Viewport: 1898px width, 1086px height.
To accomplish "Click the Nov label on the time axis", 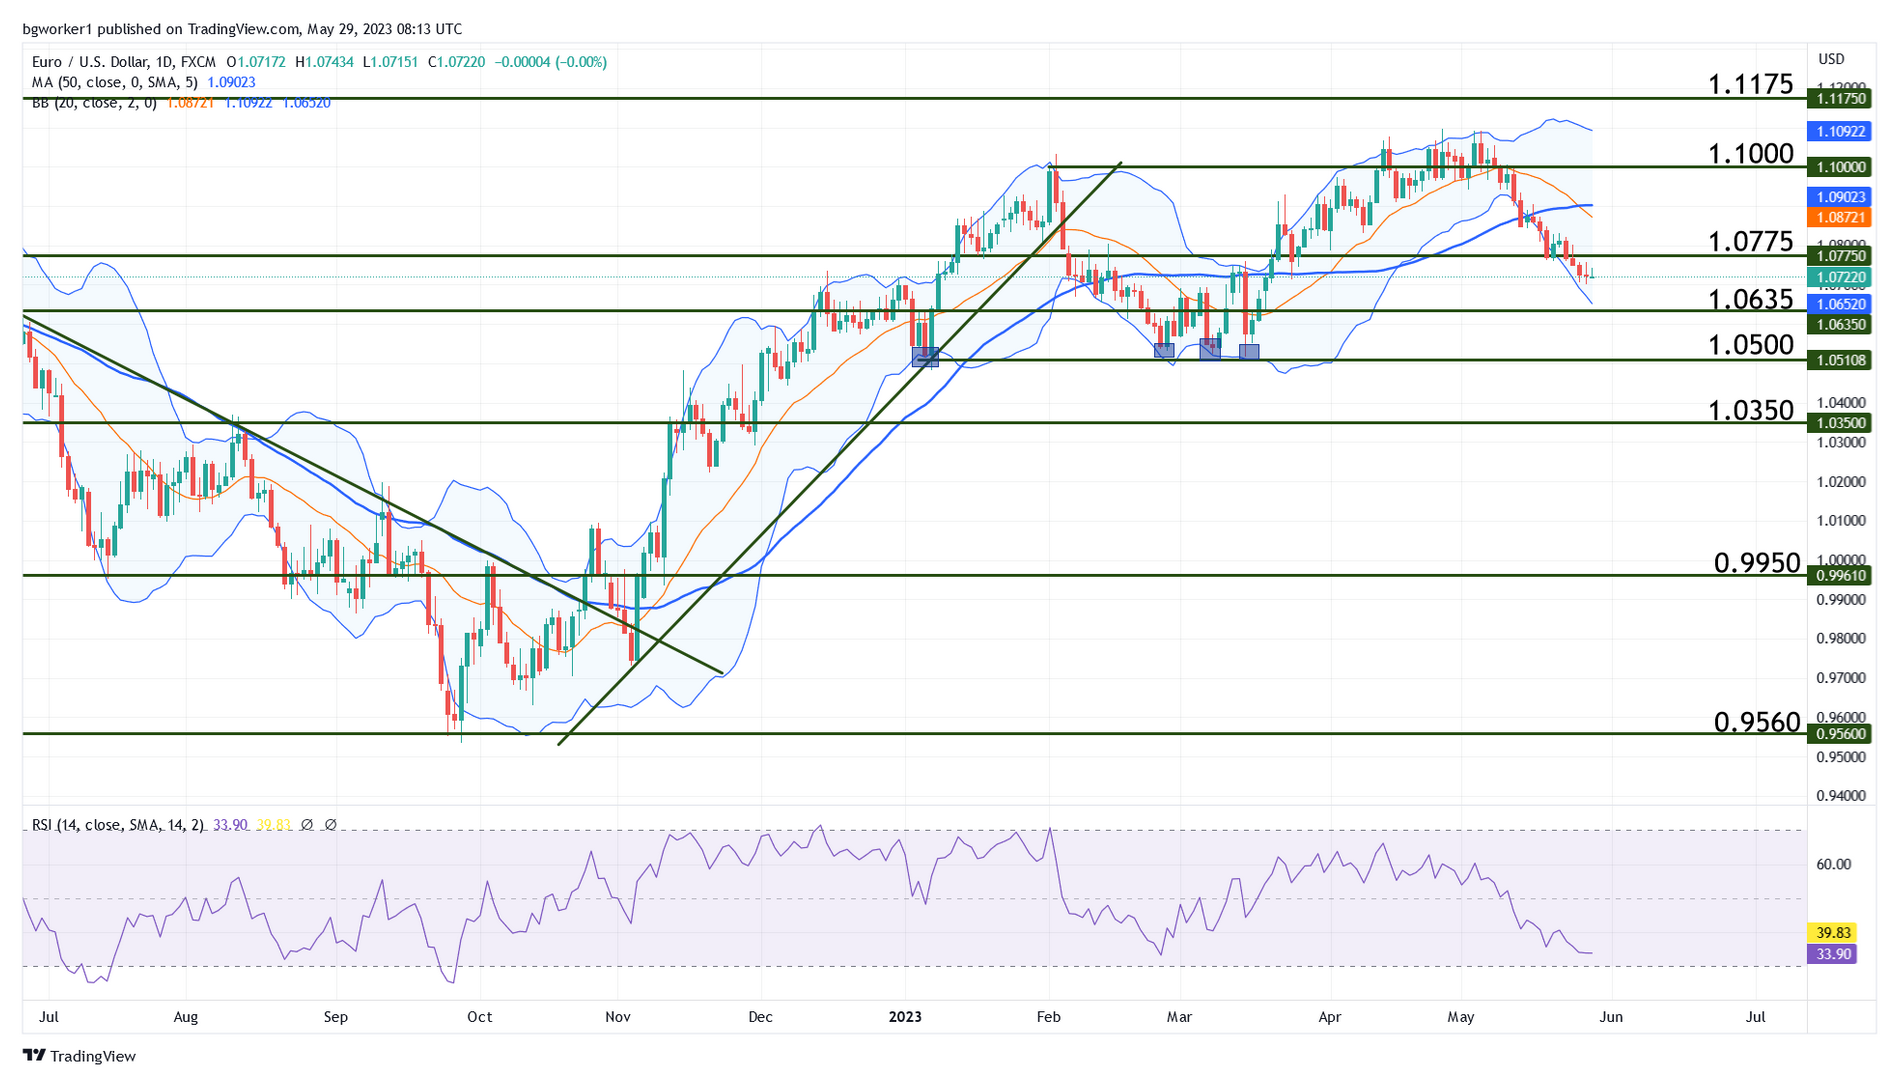I will (x=618, y=1017).
